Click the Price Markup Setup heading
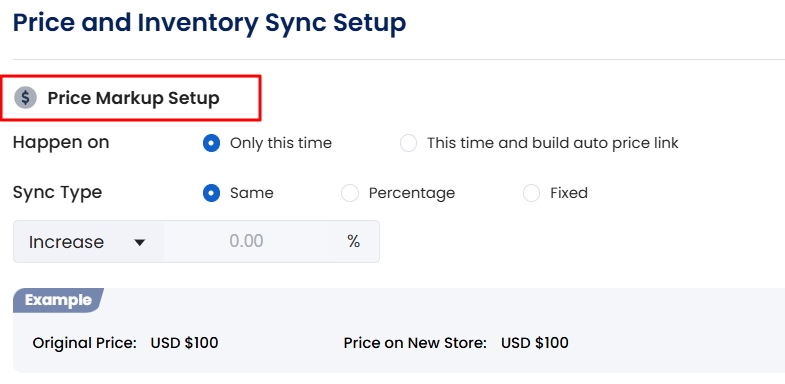This screenshot has width=785, height=384. (133, 98)
